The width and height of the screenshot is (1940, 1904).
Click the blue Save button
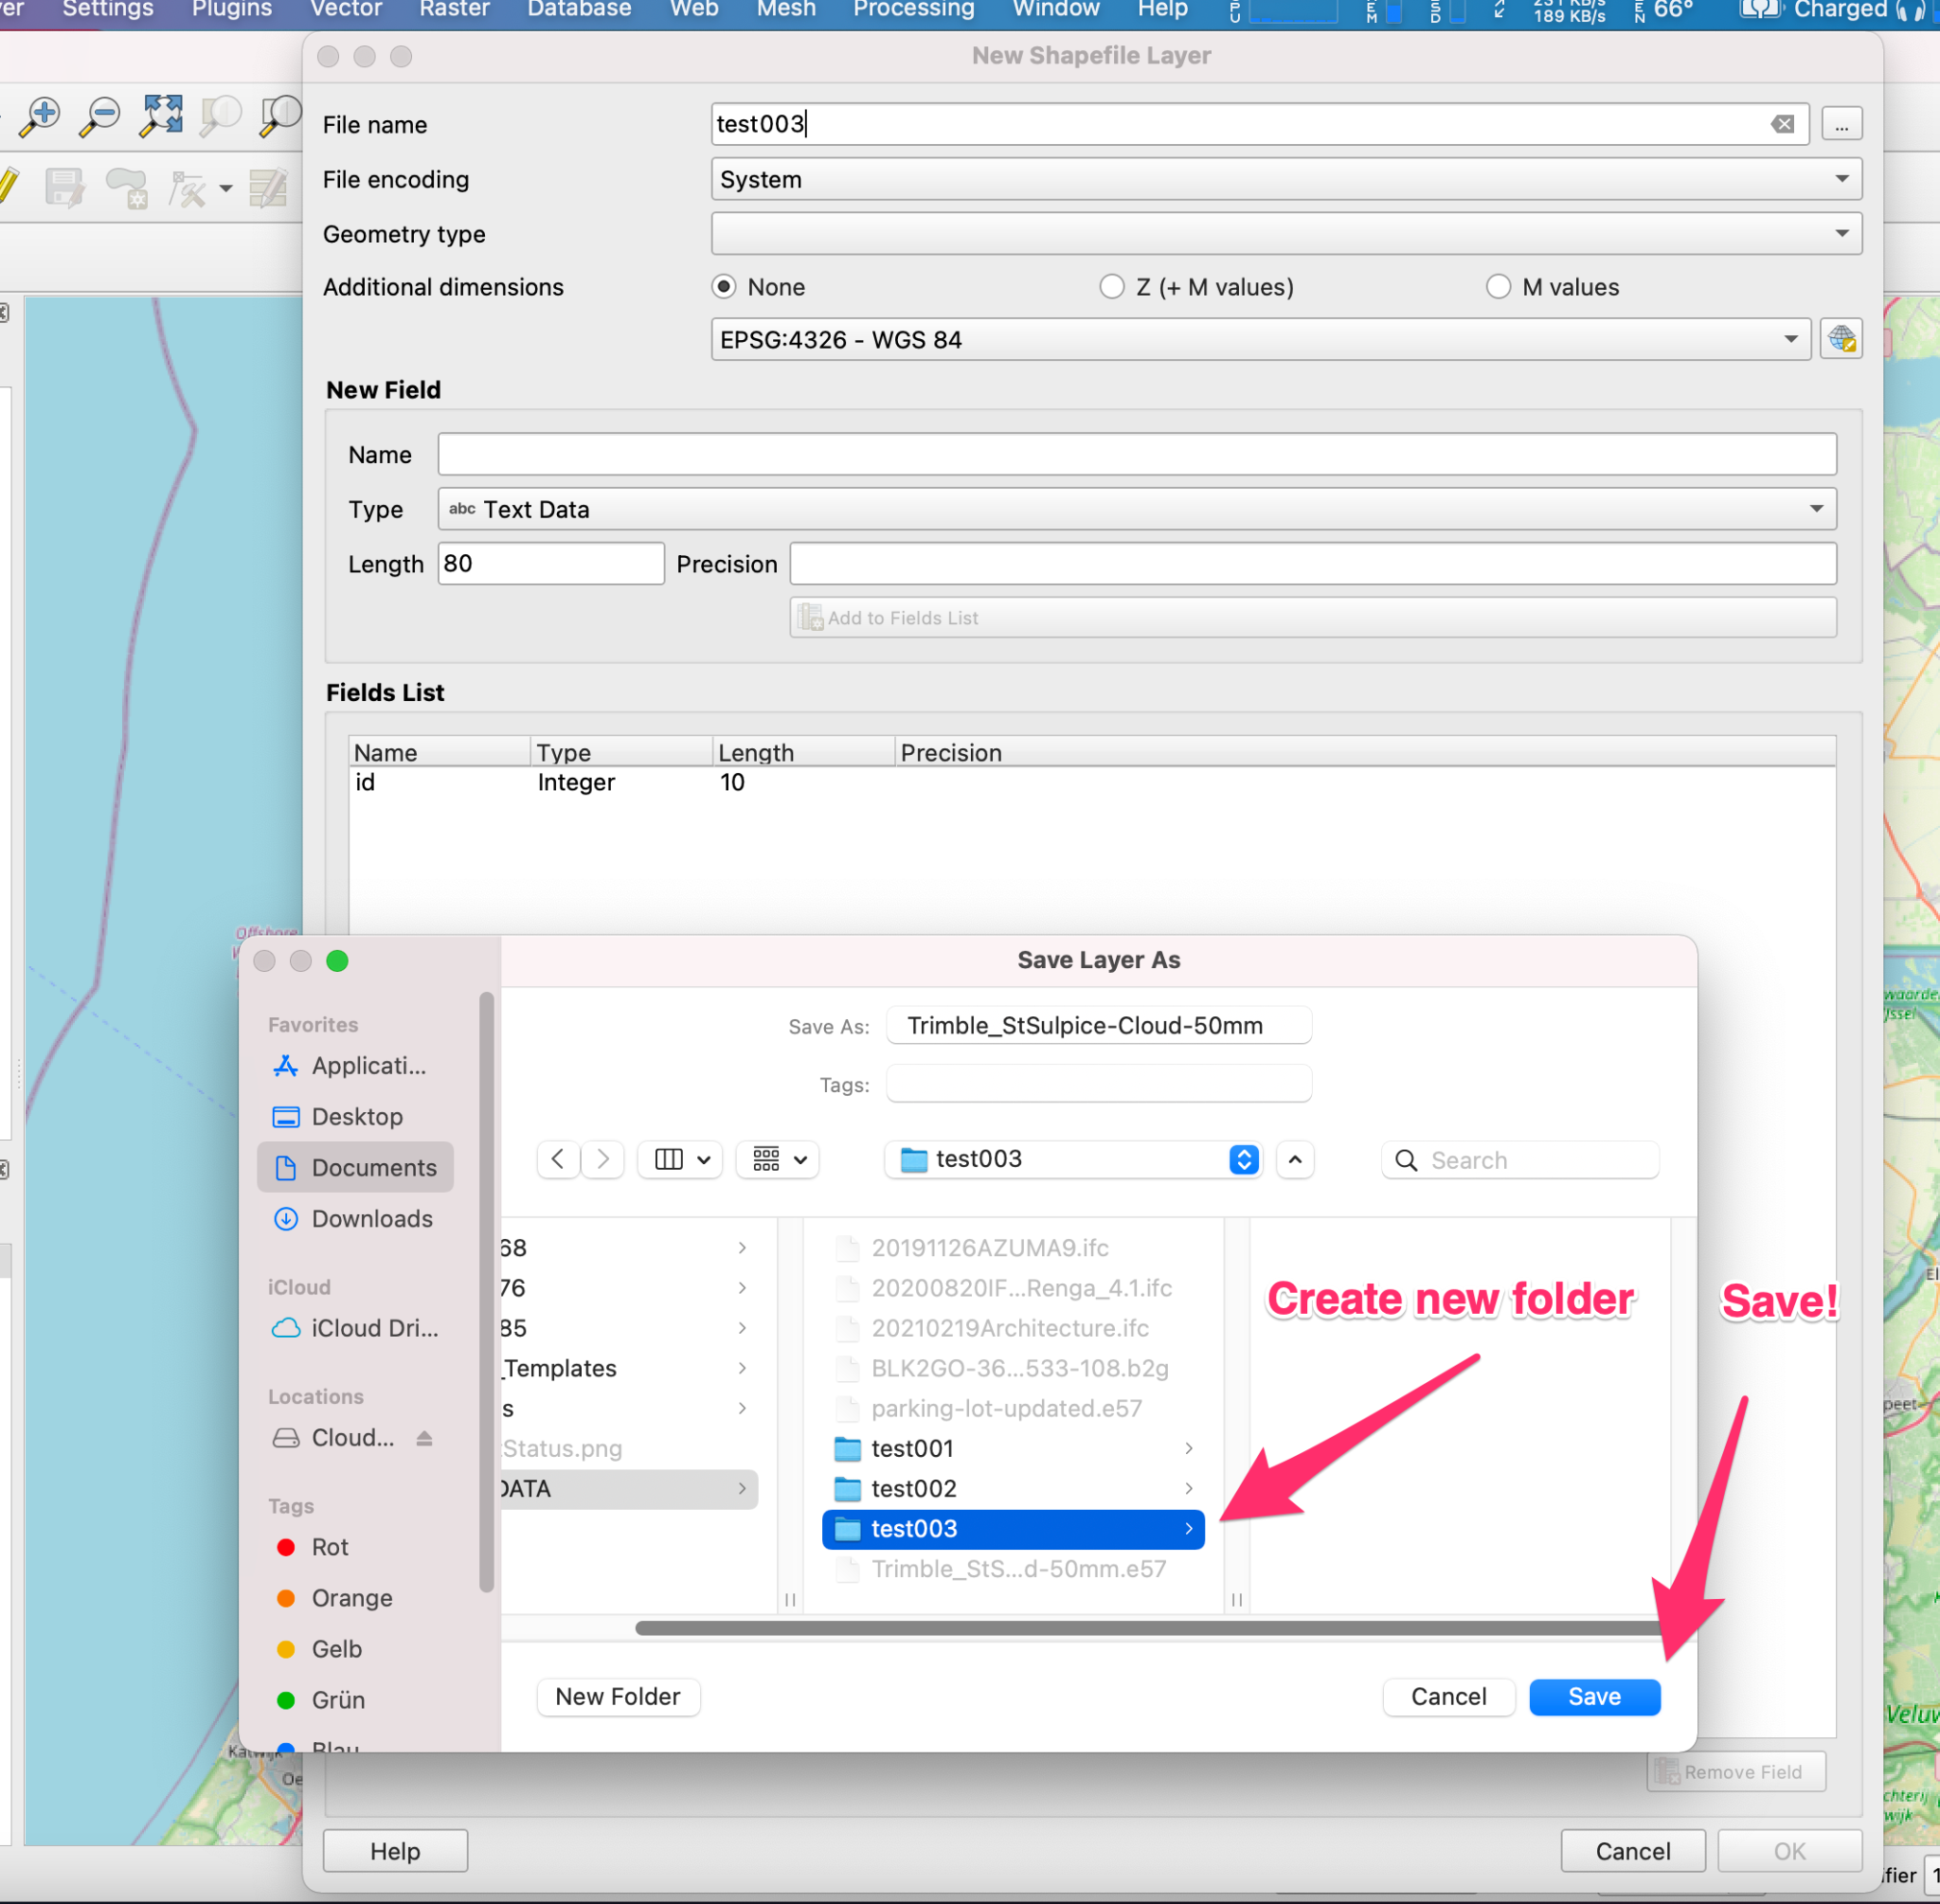tap(1594, 1697)
